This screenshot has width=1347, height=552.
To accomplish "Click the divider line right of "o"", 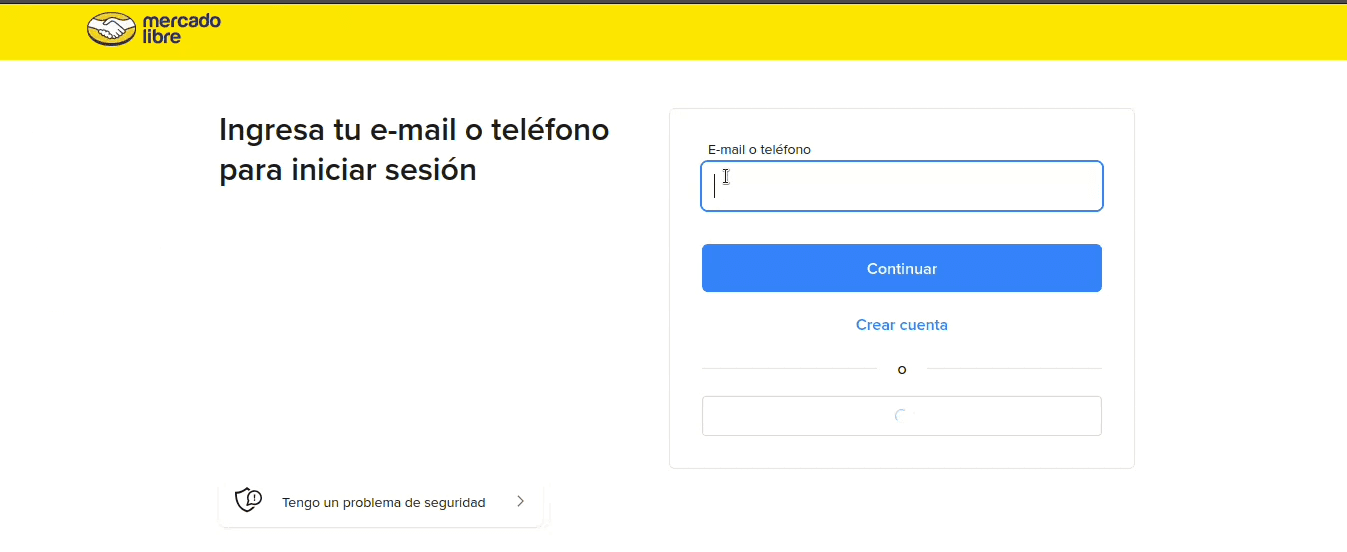I will (x=1013, y=369).
